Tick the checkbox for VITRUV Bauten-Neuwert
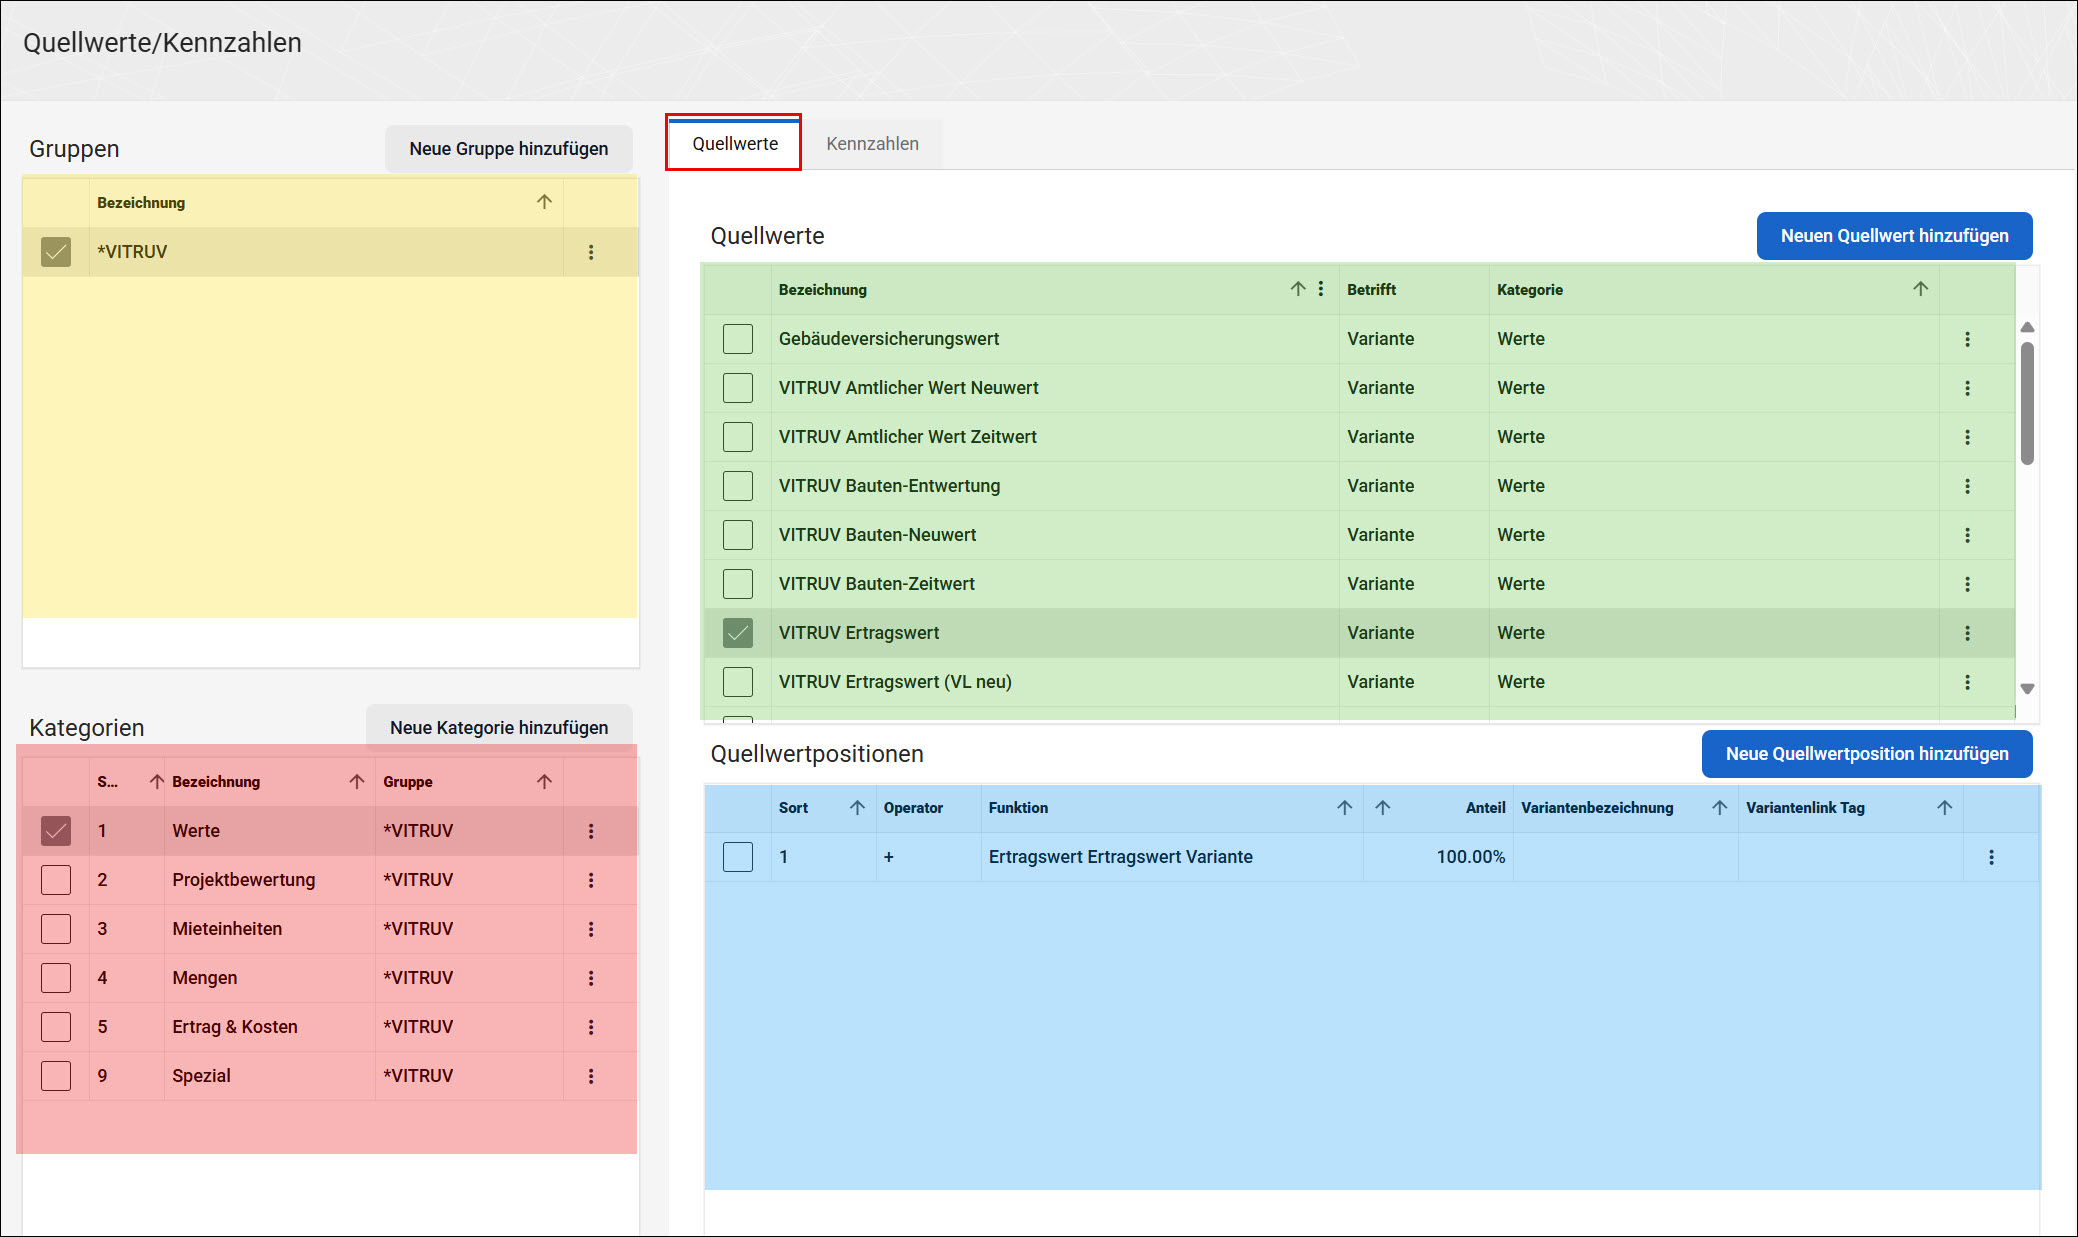2078x1237 pixels. coord(738,535)
